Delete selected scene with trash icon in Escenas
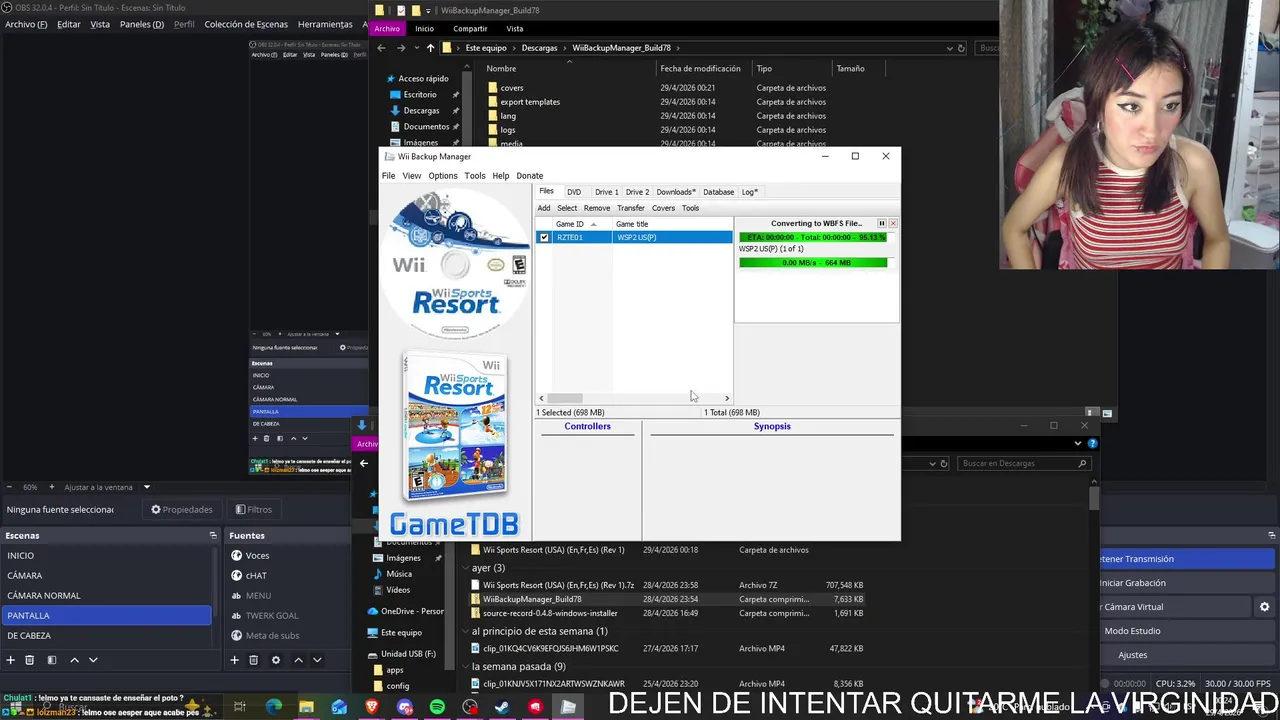 click(x=30, y=660)
